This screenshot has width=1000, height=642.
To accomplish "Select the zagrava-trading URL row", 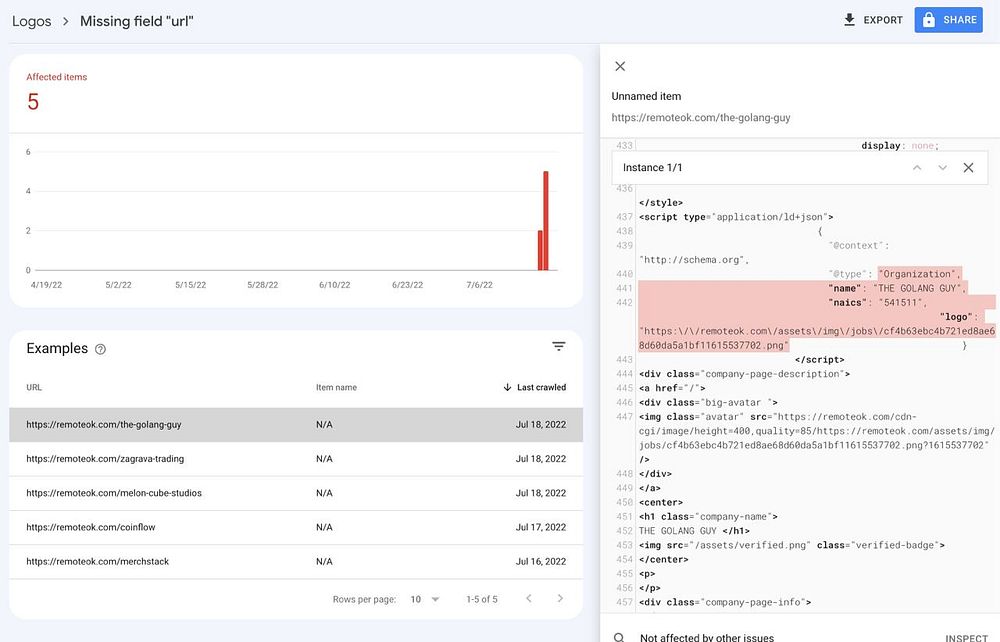I will pyautogui.click(x=296, y=459).
